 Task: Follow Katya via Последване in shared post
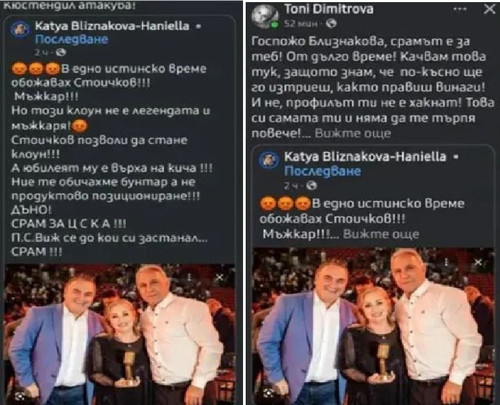pyautogui.click(x=322, y=171)
